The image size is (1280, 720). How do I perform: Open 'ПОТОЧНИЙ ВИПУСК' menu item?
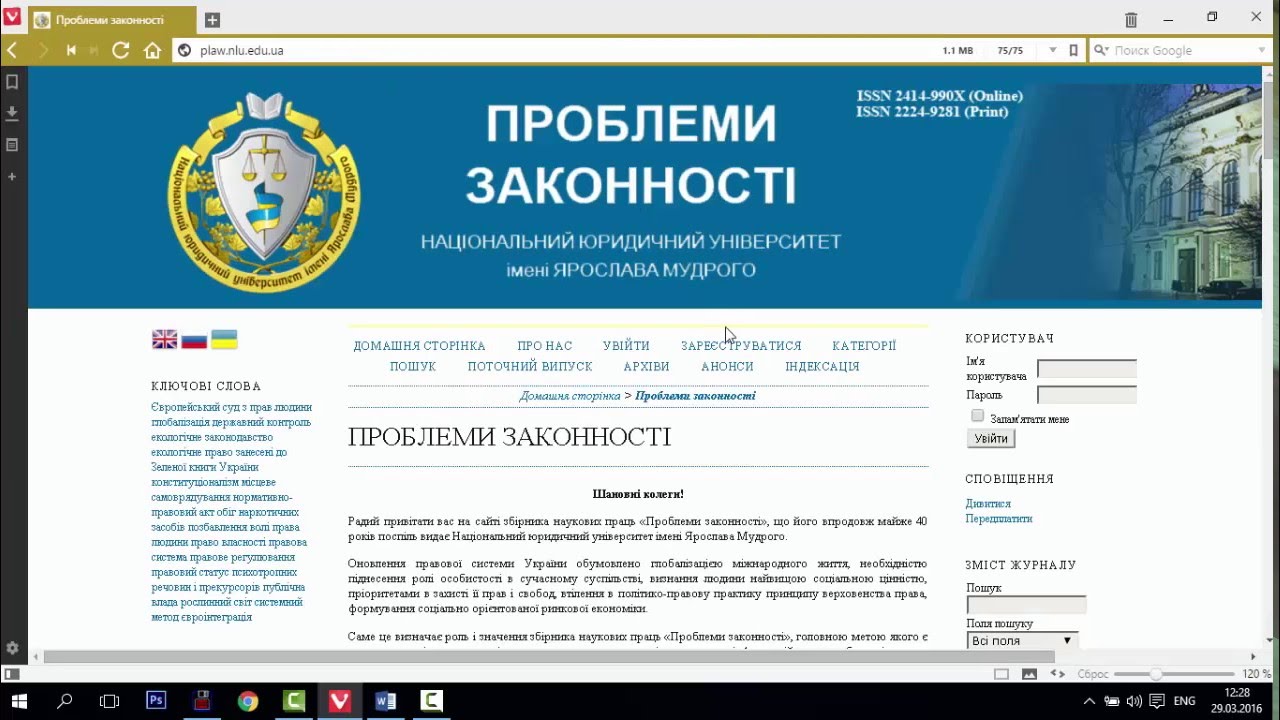[530, 367]
